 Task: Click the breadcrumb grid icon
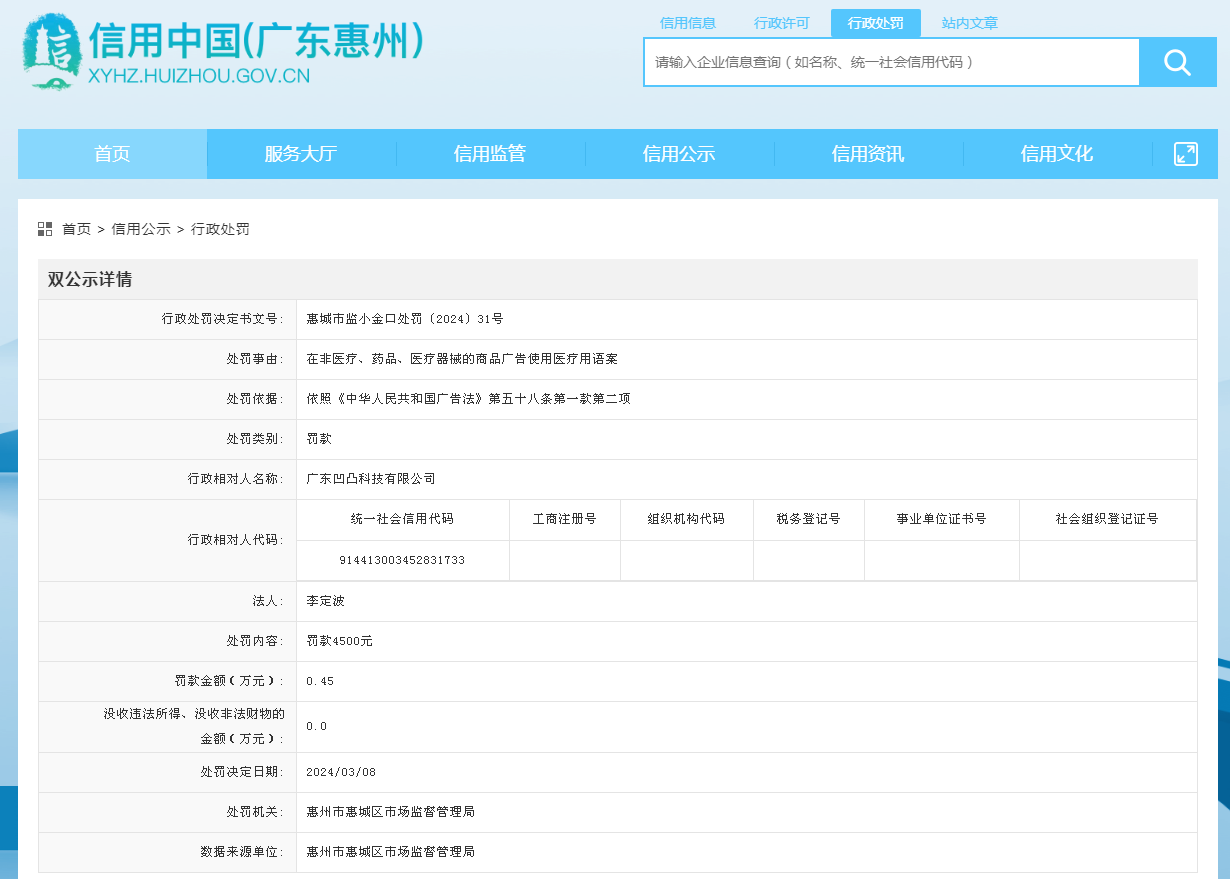coord(45,229)
